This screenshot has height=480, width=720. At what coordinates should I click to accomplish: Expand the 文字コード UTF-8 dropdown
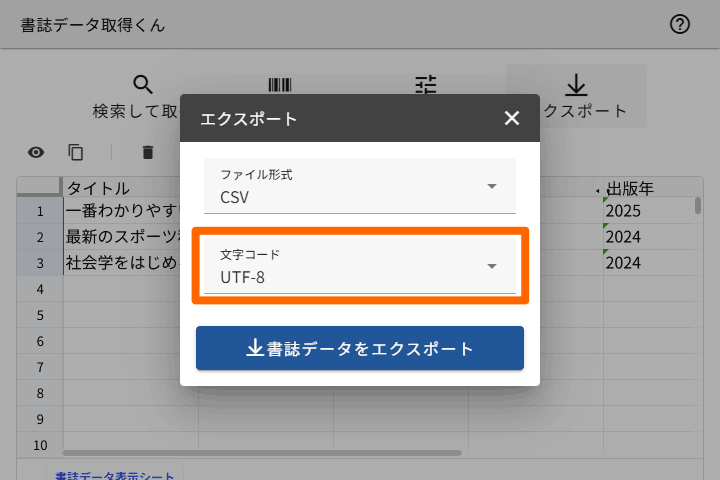click(360, 266)
